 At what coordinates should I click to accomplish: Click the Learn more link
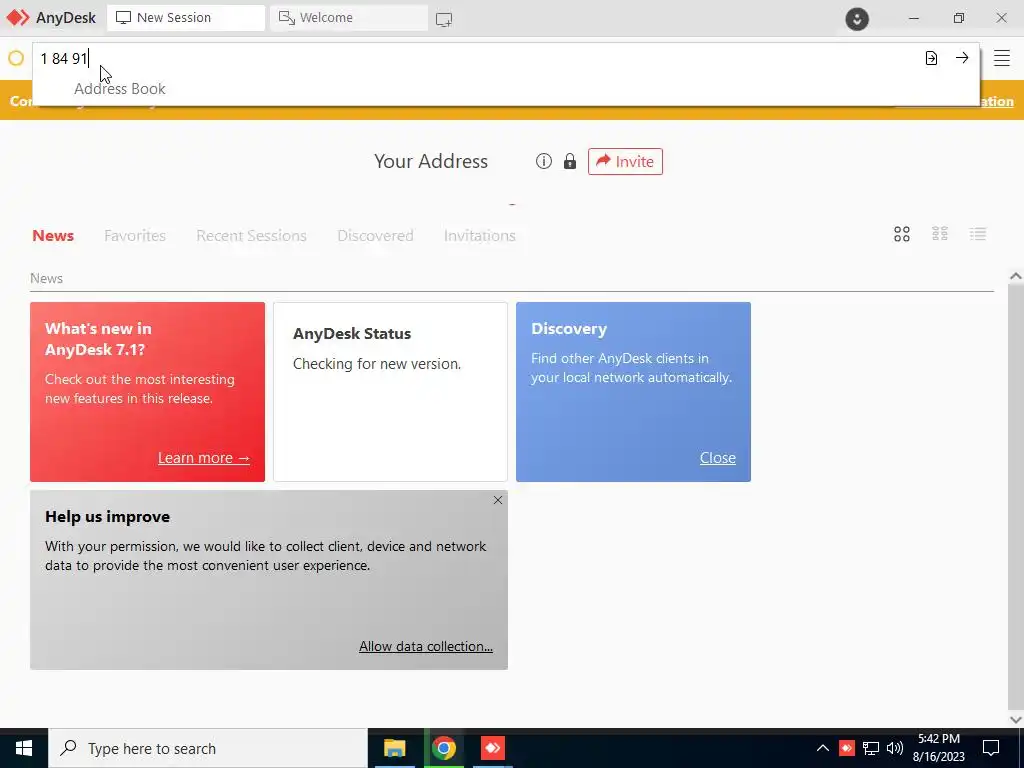(x=204, y=458)
